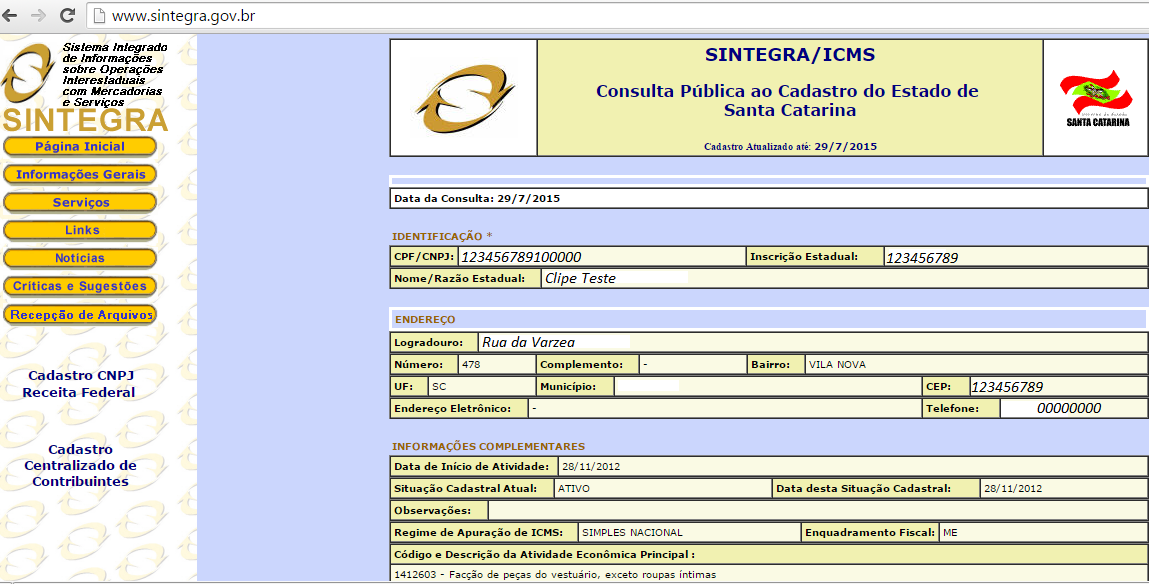Click the Município label
This screenshot has height=584, width=1149.
[x=568, y=386]
